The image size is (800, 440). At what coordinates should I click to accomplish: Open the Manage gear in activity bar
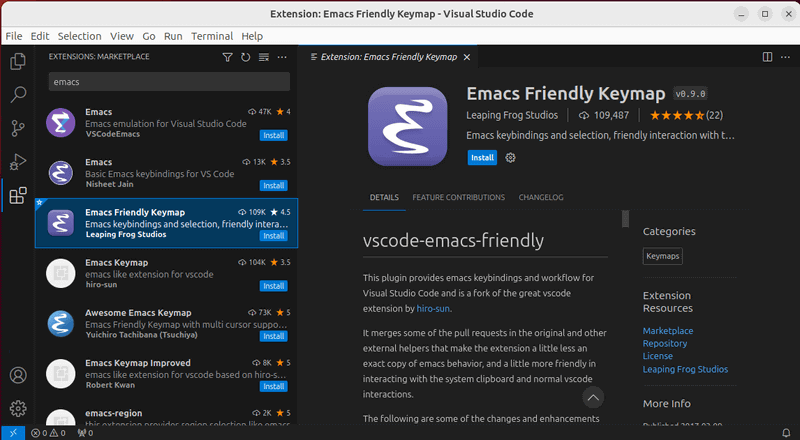[x=18, y=408]
